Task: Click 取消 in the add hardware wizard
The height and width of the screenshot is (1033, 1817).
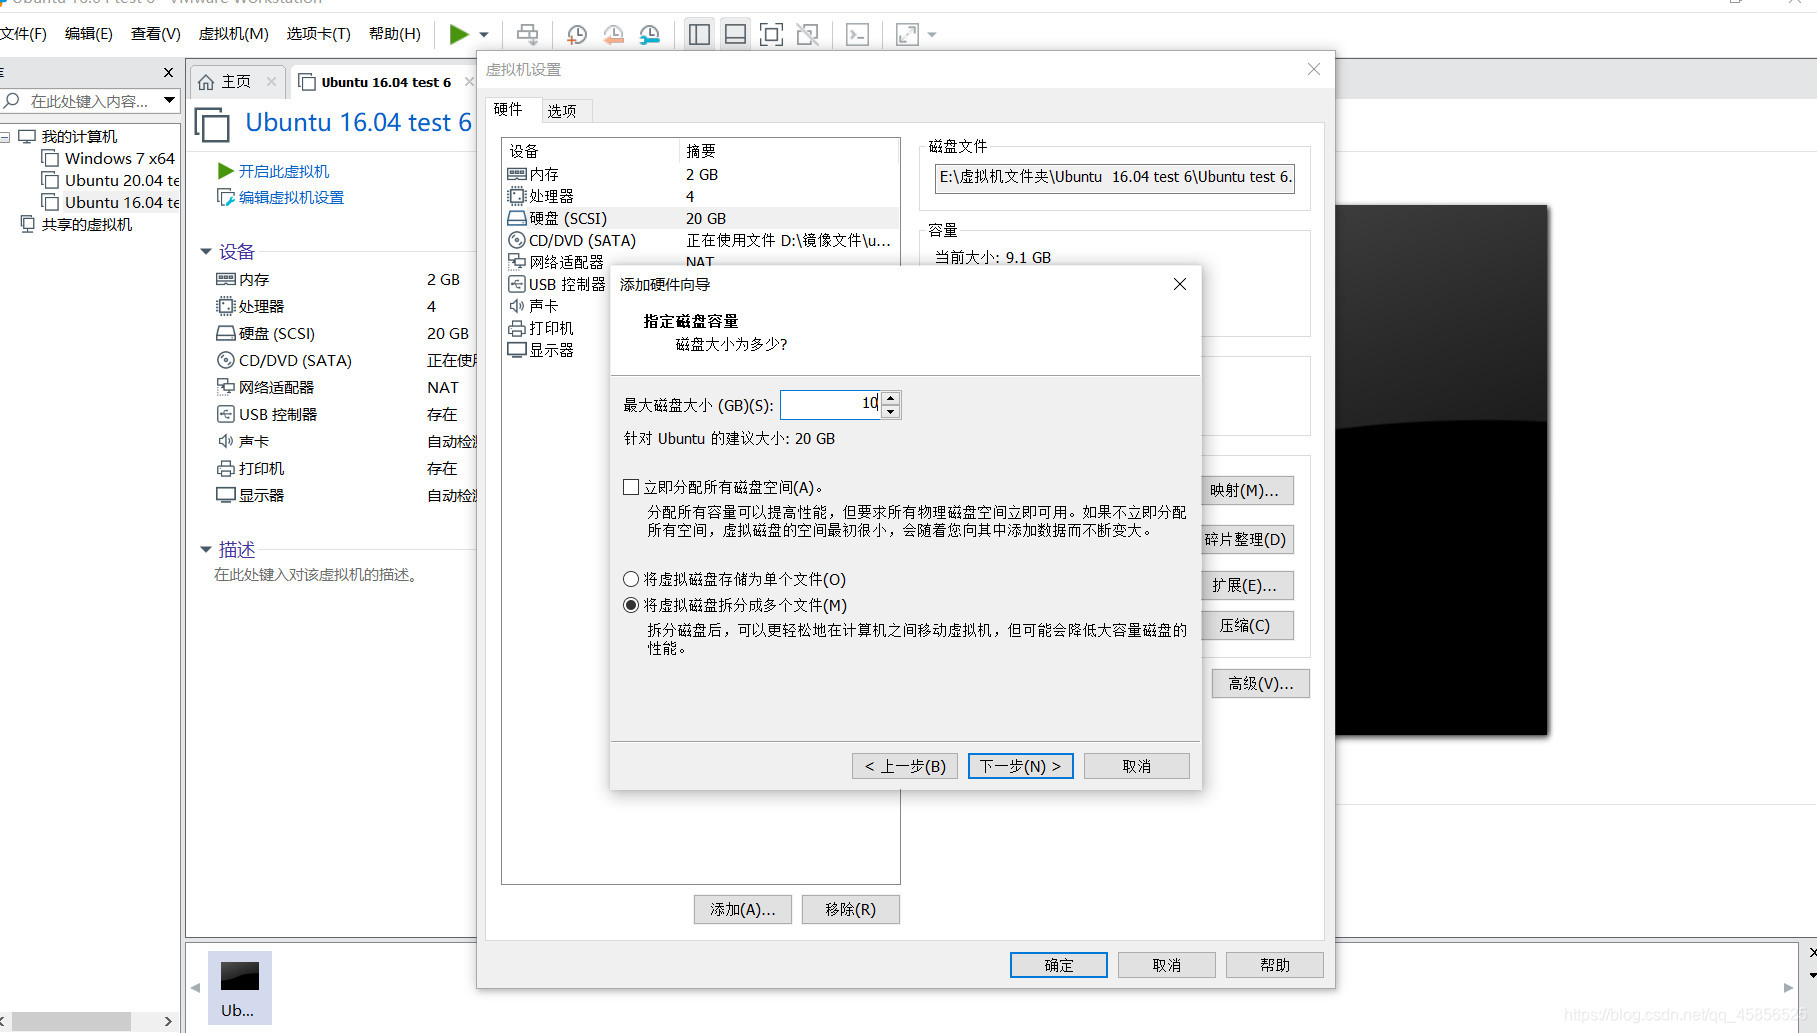Action: (1137, 766)
